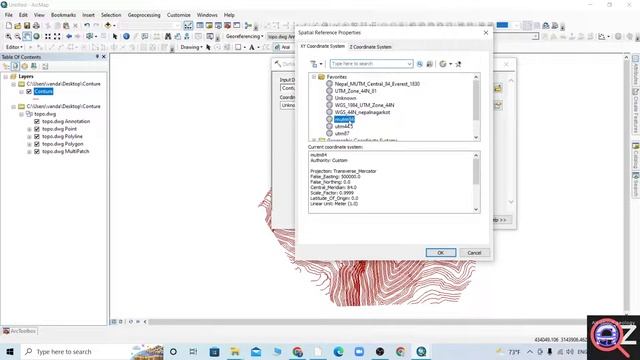Click List By Selection icon
Screen dimensions: 640x360
coord(34,66)
